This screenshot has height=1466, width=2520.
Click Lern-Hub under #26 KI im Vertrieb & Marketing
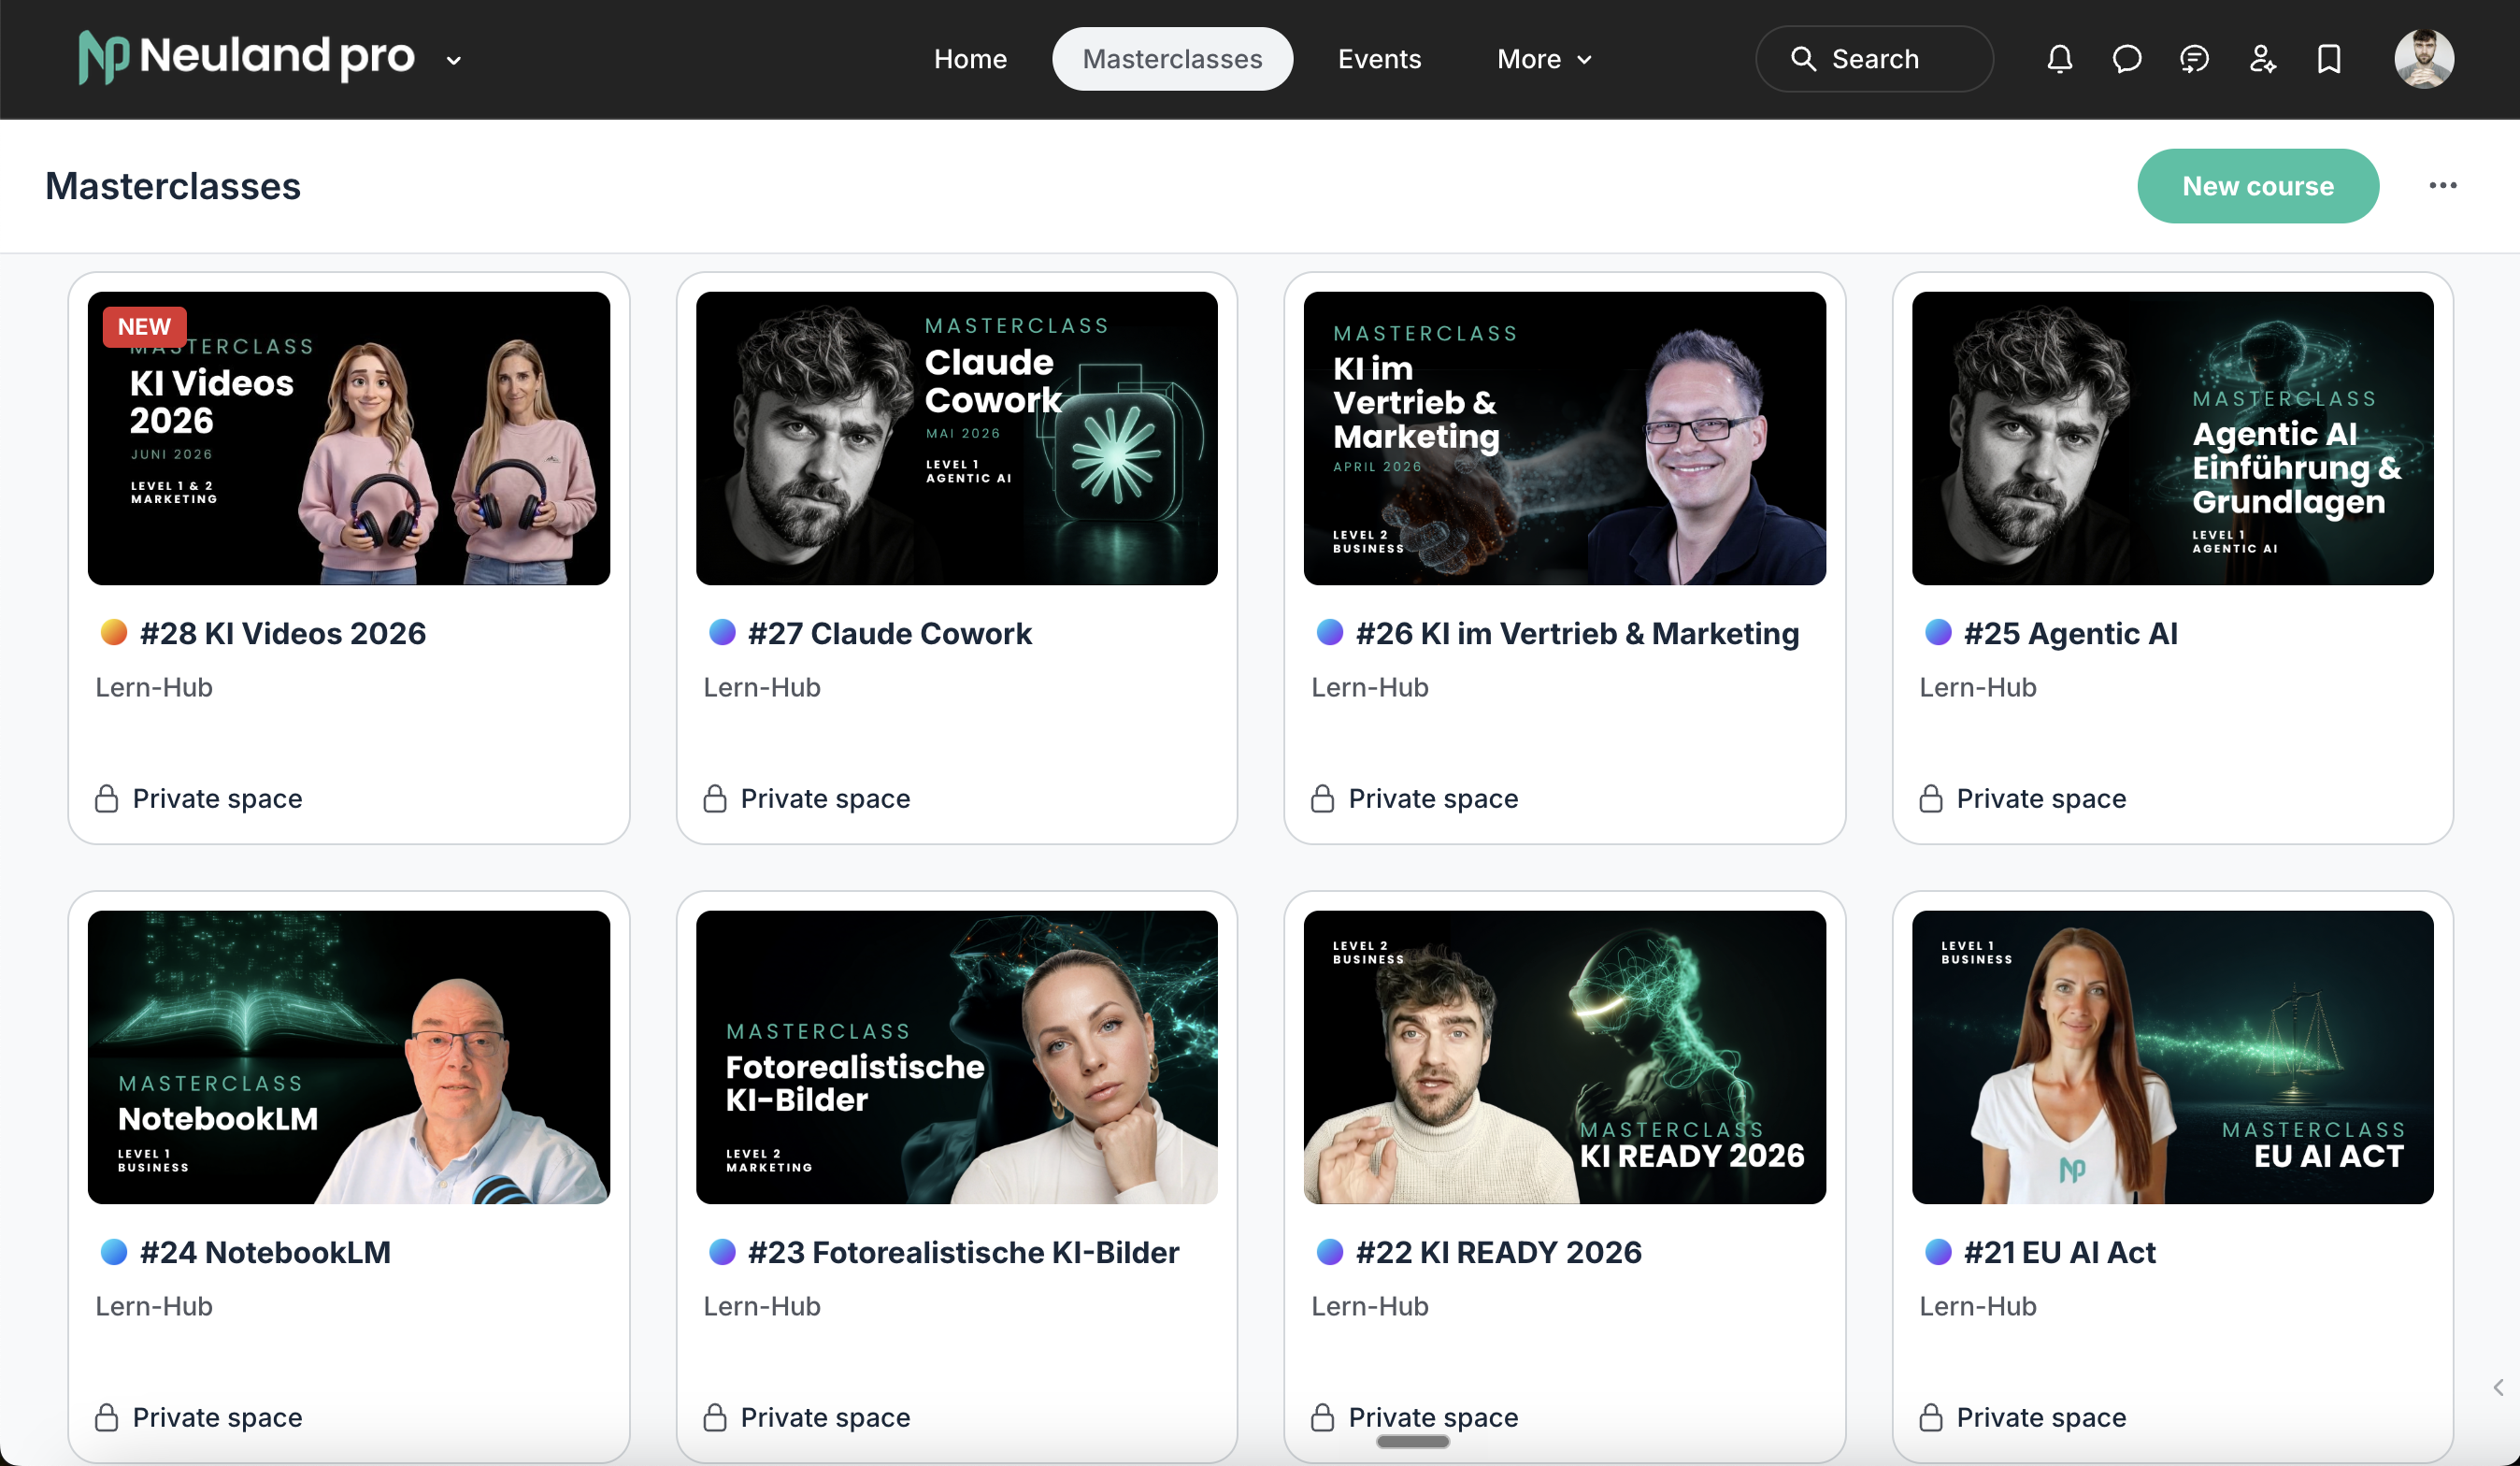click(x=1370, y=687)
